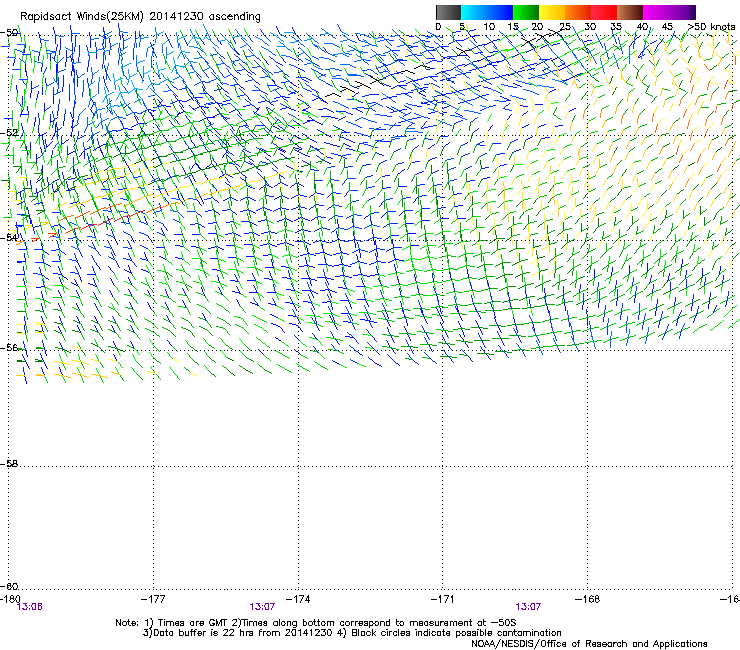
Task: Click the '13:07' time label beside -174
Action: (x=262, y=607)
